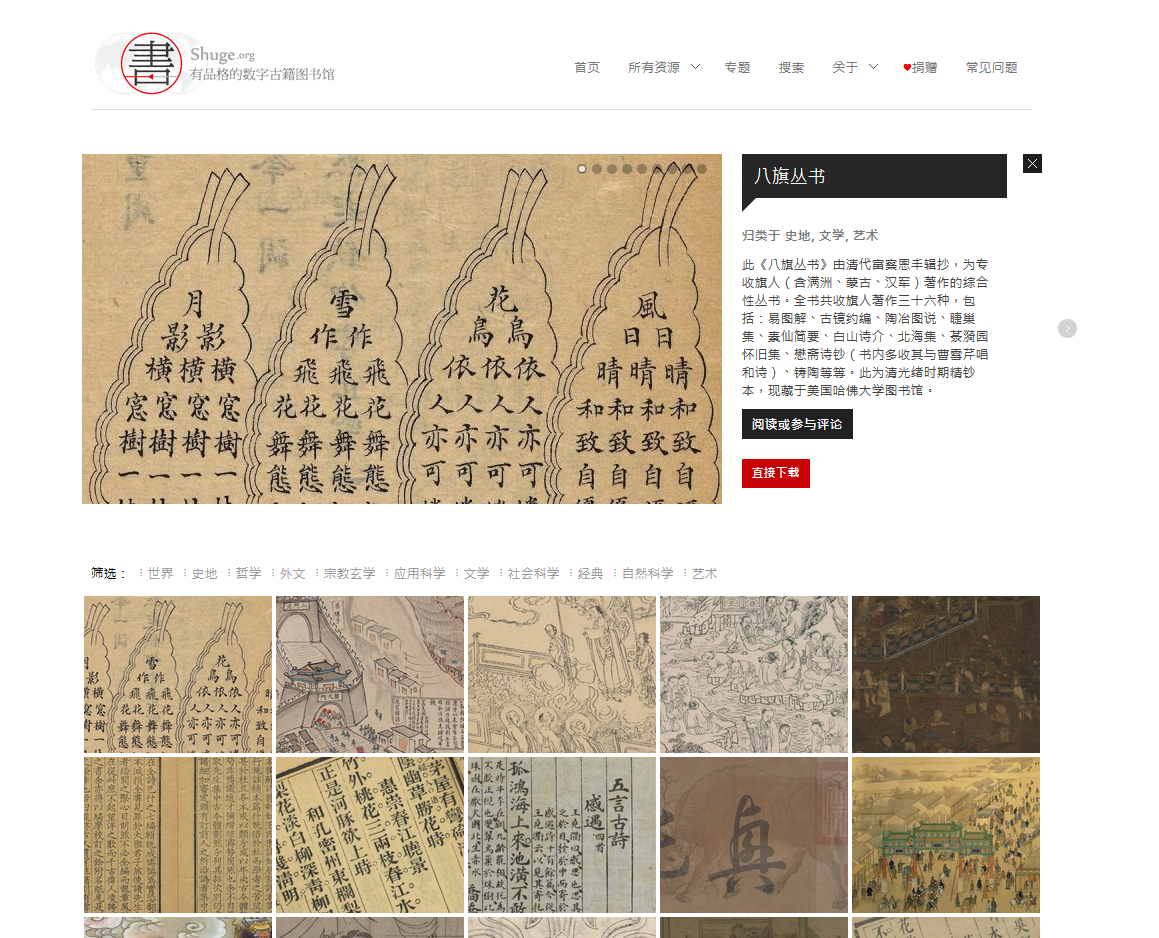Open the 关于 menu label
The height and width of the screenshot is (938, 1159).
pos(845,67)
